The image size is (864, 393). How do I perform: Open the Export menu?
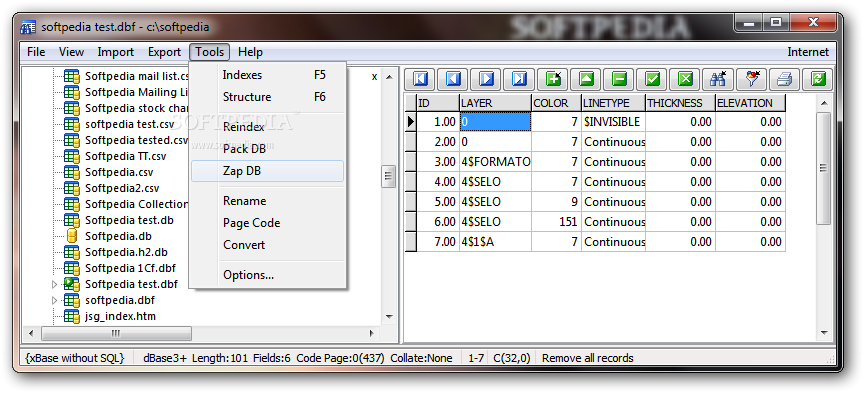[164, 52]
